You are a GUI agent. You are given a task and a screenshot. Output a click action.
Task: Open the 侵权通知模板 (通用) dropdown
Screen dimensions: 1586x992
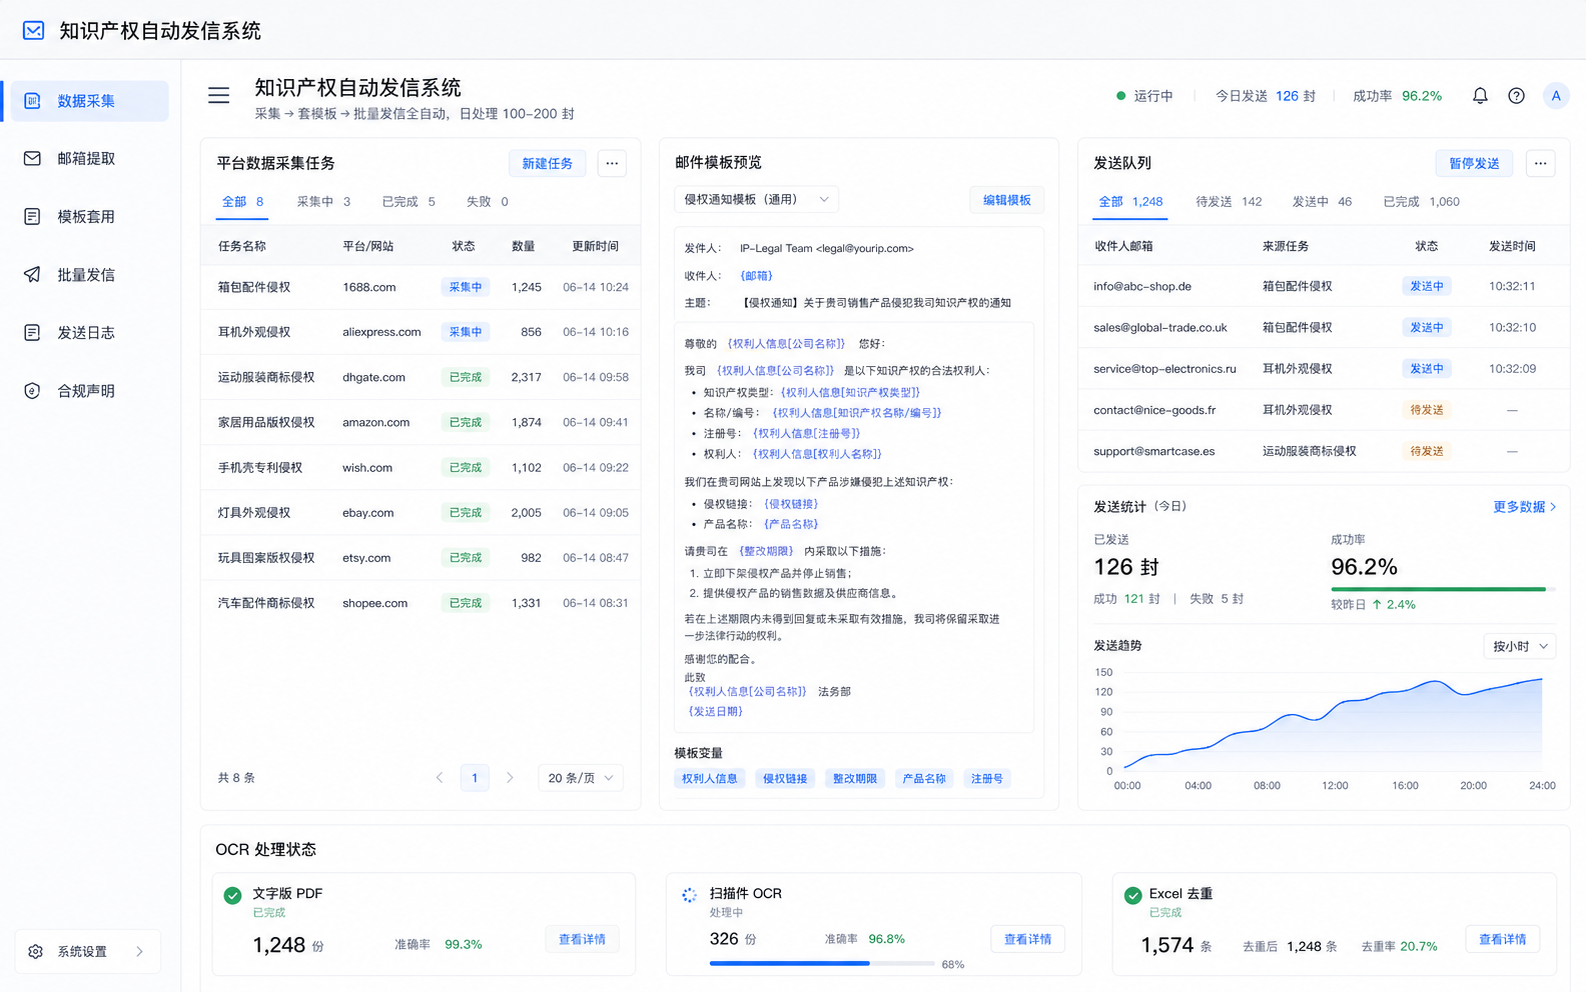756,200
